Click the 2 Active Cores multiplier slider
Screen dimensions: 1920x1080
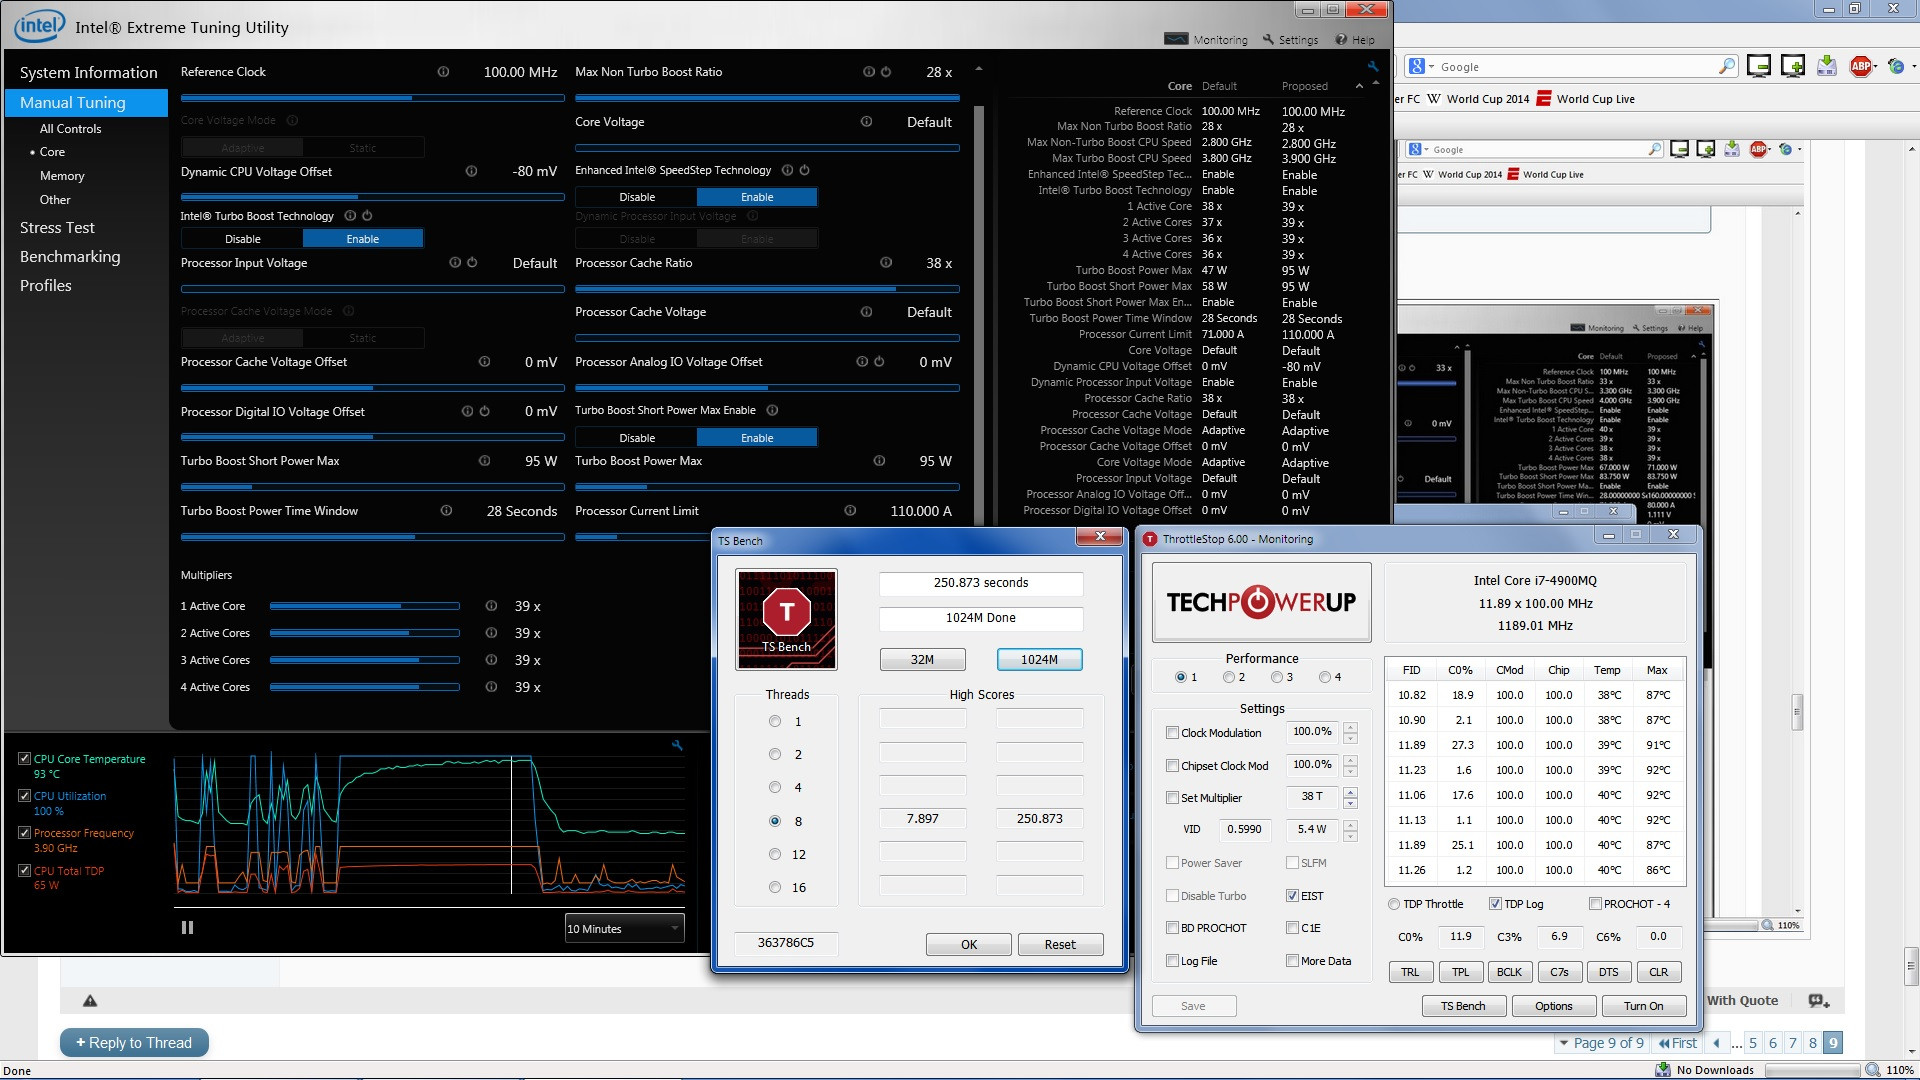[x=365, y=633]
